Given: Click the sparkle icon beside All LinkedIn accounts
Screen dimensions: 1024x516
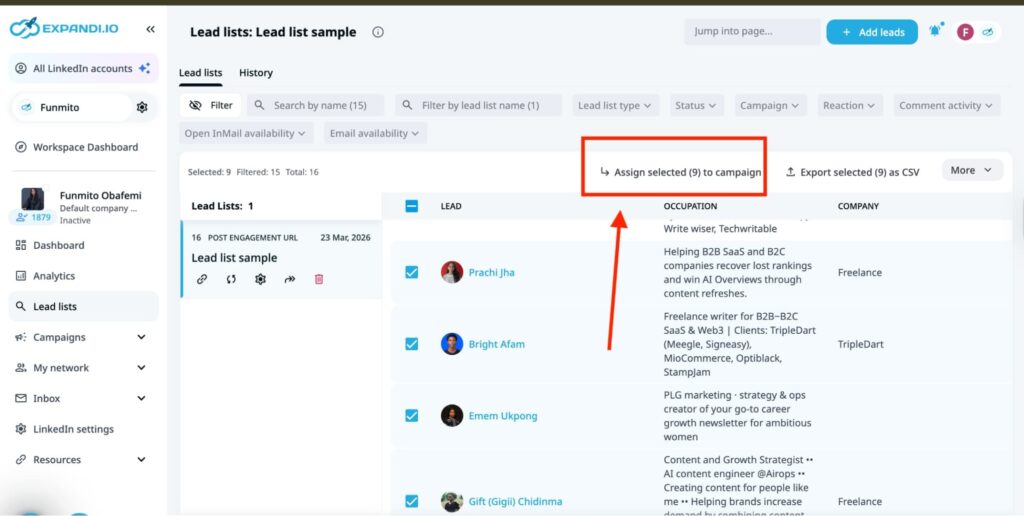Looking at the screenshot, I should [x=144, y=68].
